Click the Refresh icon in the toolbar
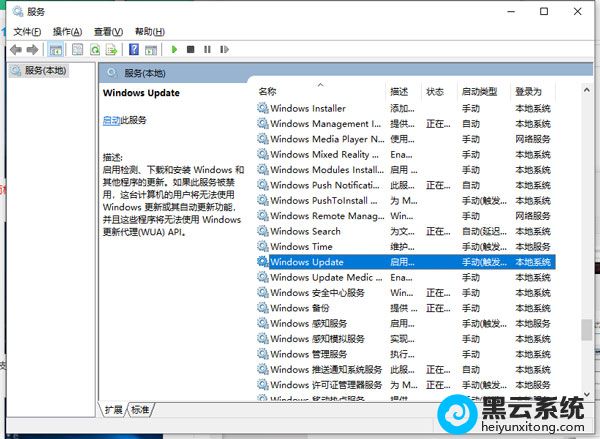The width and height of the screenshot is (600, 439). coord(95,49)
